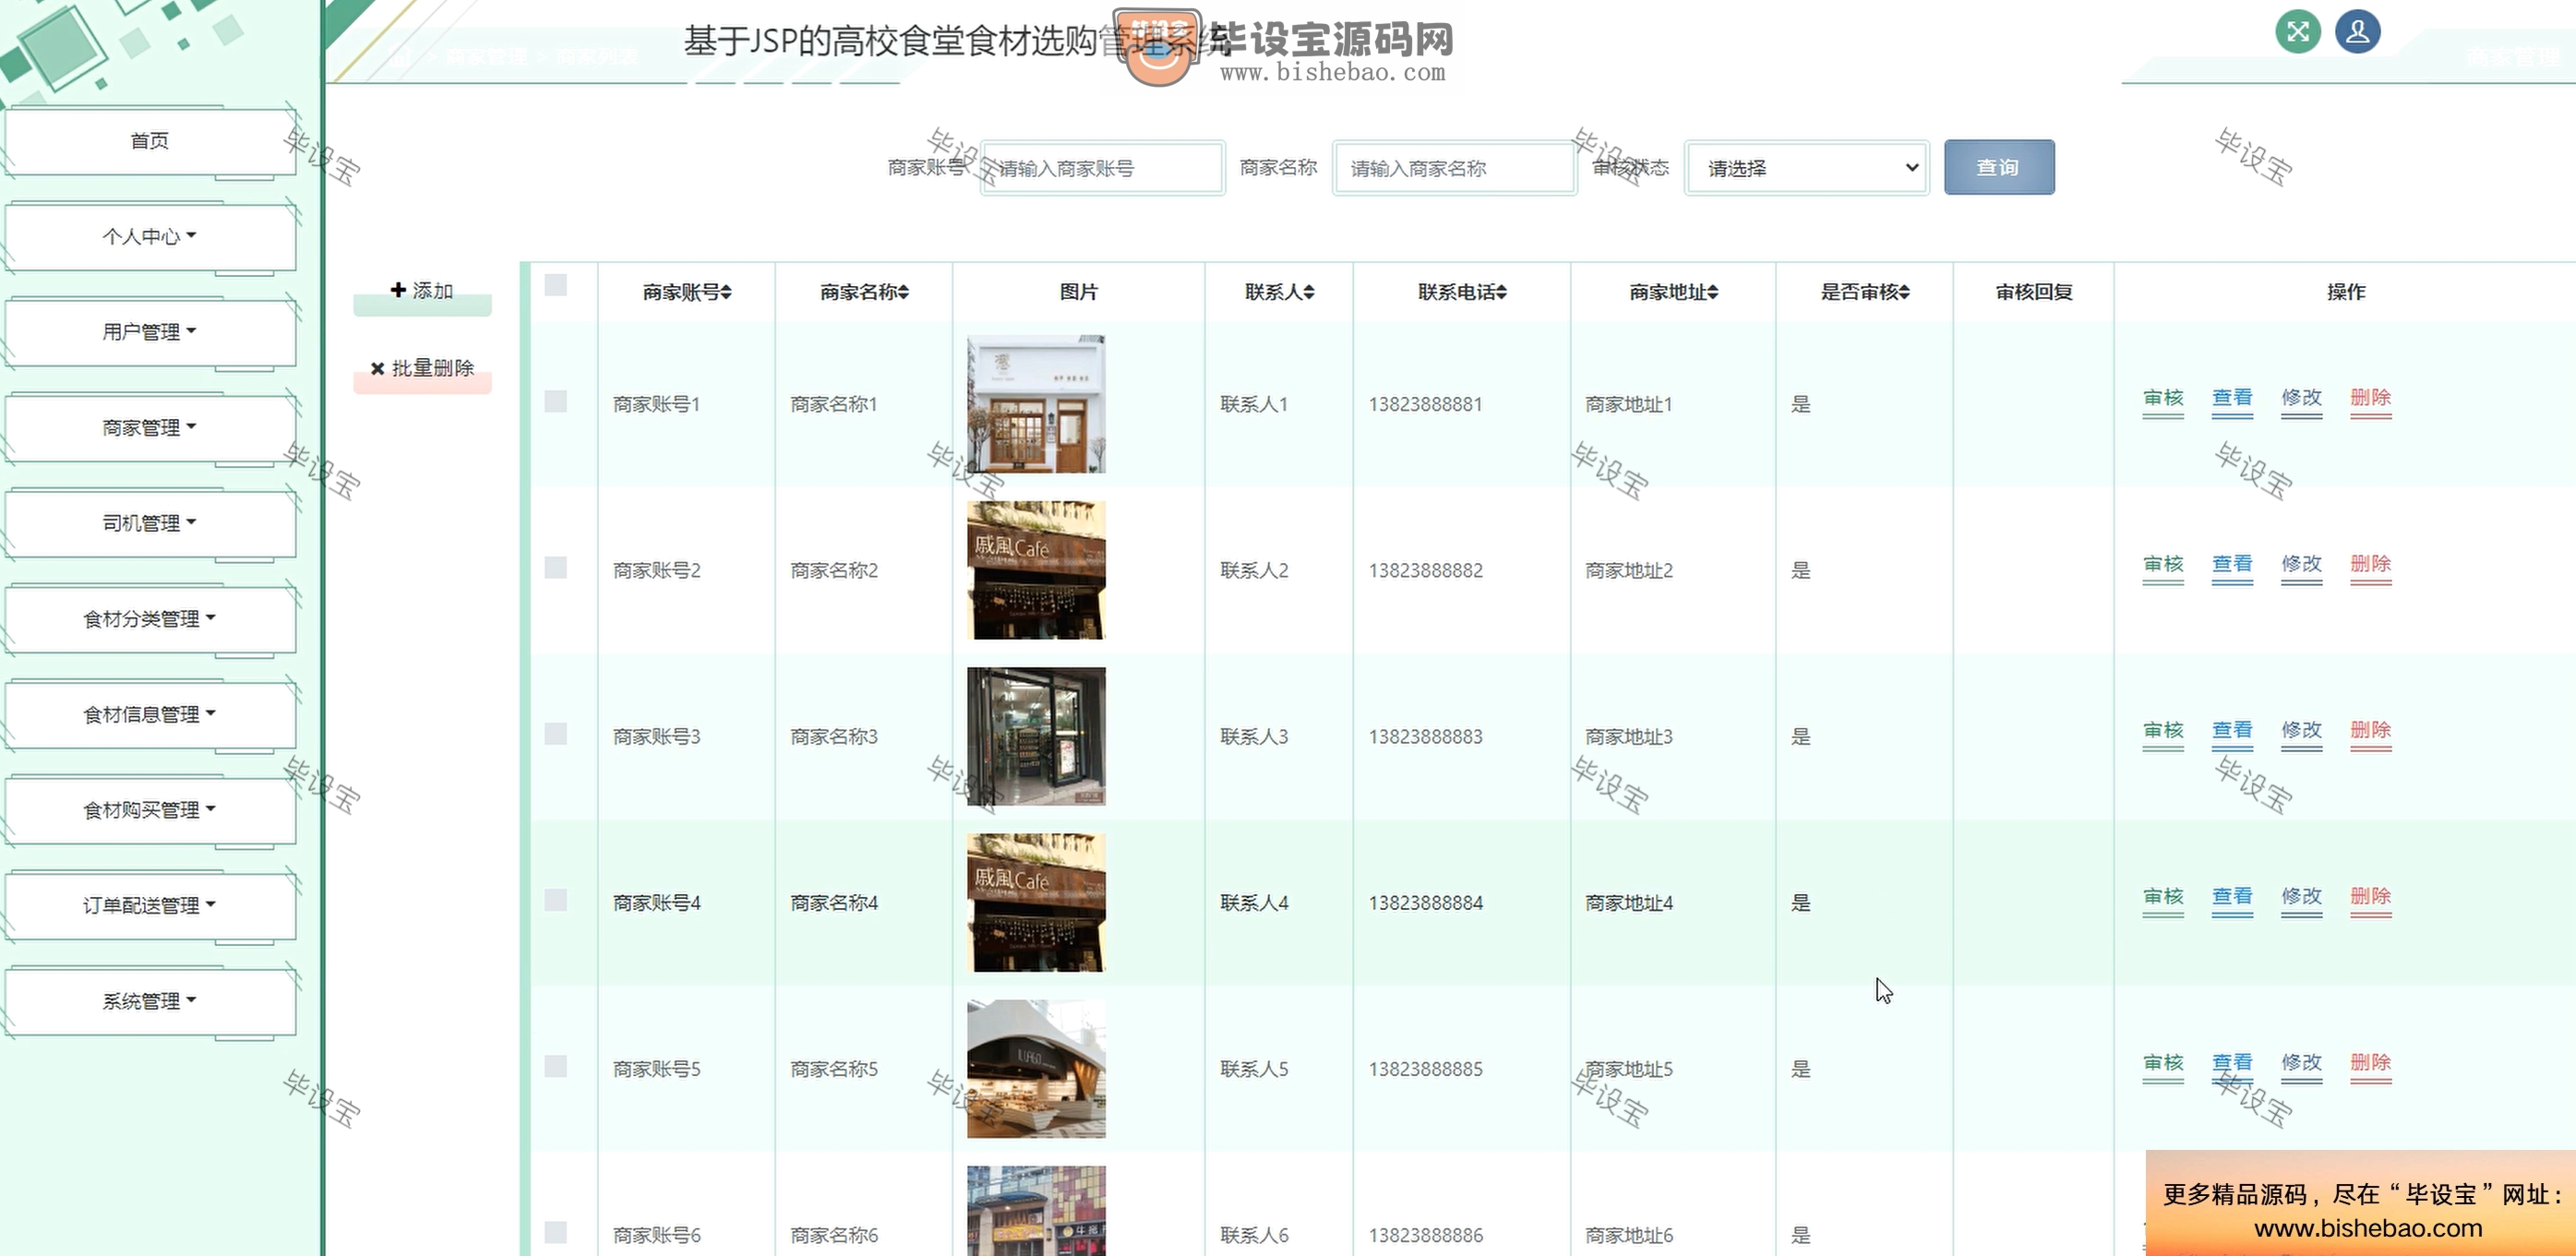Focus the 商家名称 search input
The width and height of the screenshot is (2576, 1256).
[x=1454, y=168]
